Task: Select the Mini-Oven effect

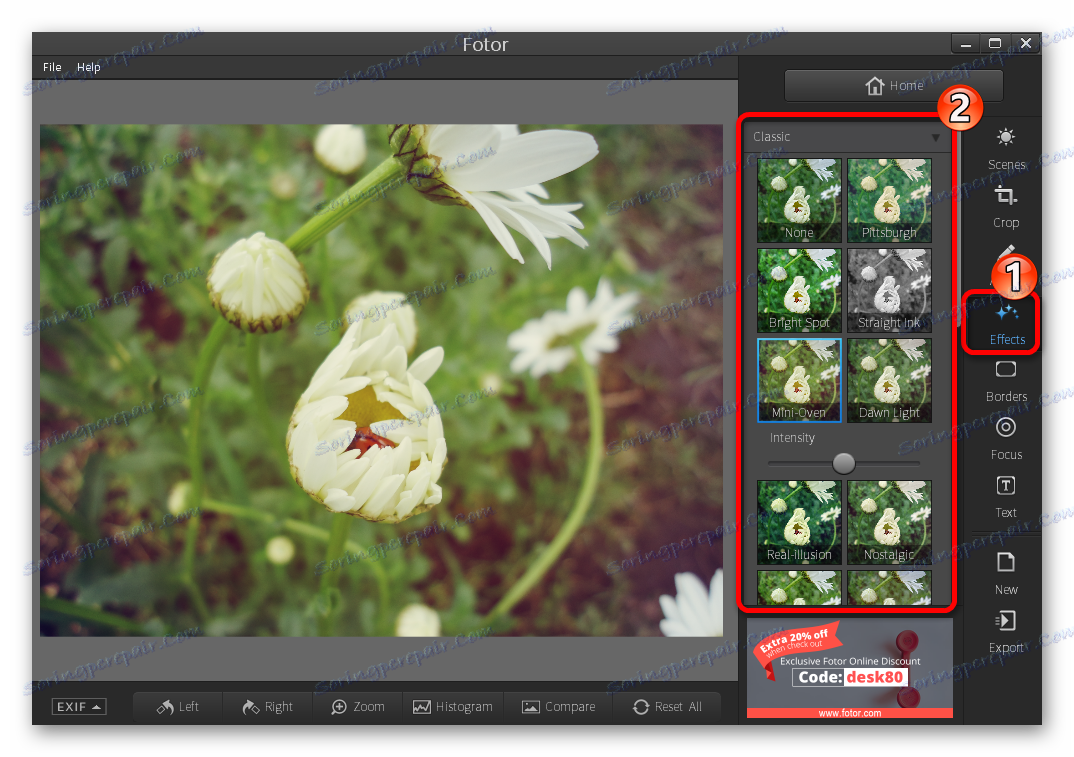Action: (799, 380)
